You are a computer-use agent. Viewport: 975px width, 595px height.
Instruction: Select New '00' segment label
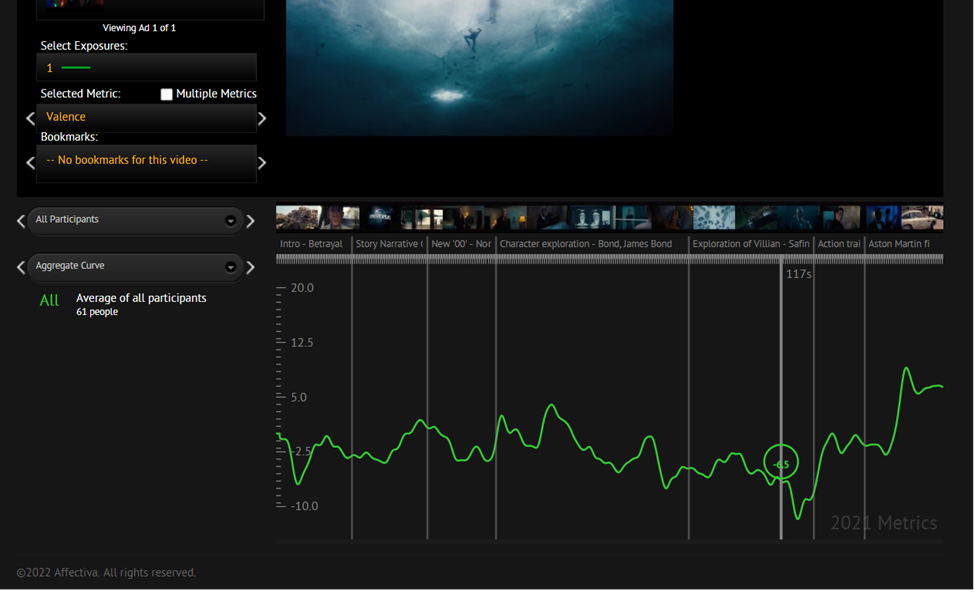coord(461,244)
